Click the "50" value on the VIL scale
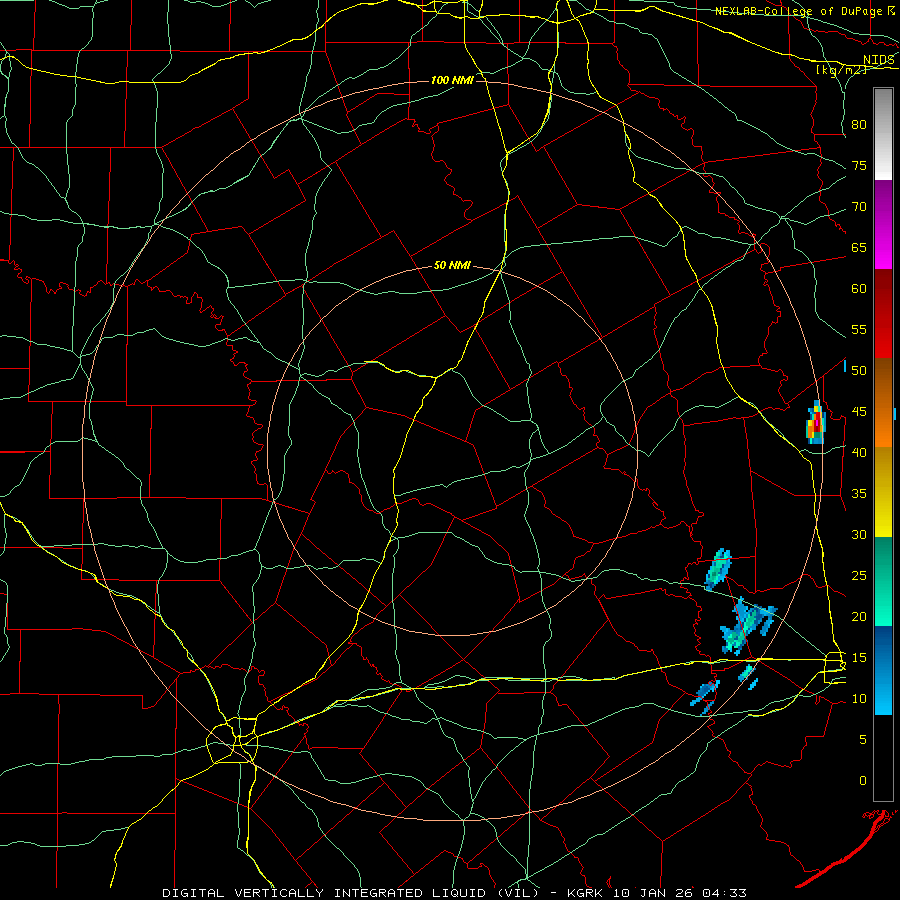 pyautogui.click(x=859, y=371)
